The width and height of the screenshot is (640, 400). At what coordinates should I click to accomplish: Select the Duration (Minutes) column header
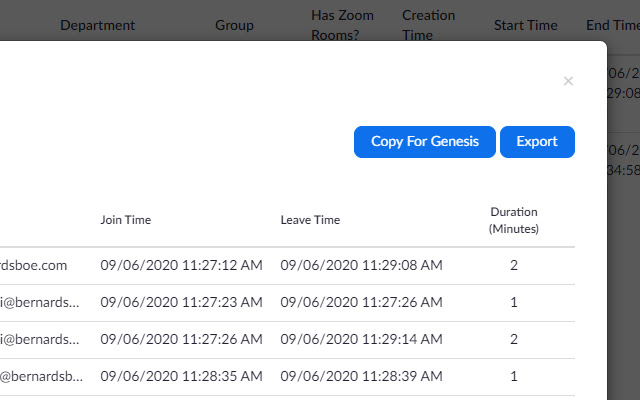coord(514,220)
